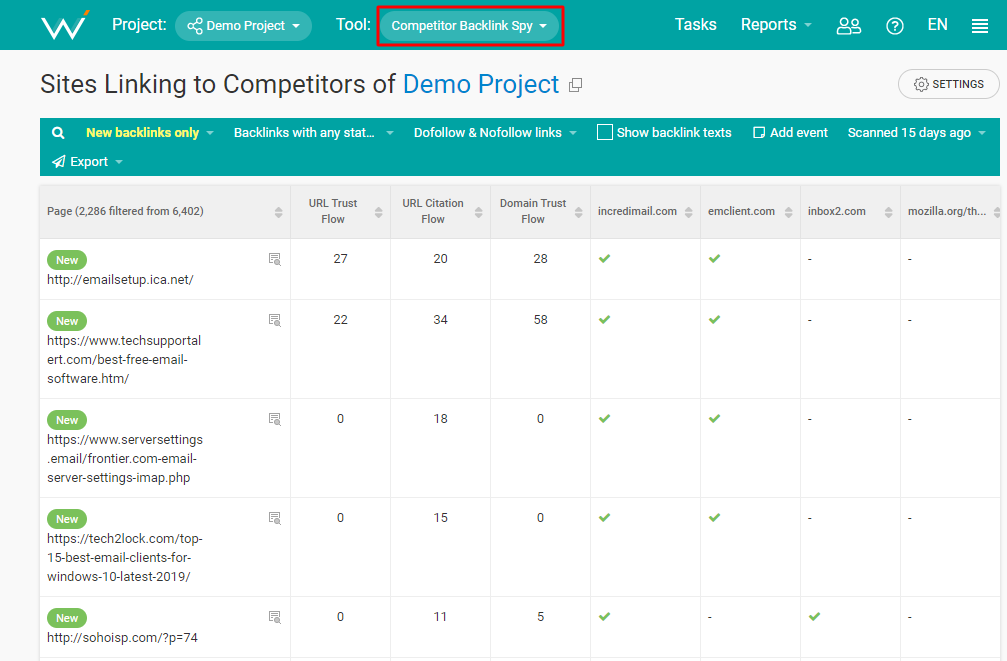Expand the Export dropdown

pos(87,161)
